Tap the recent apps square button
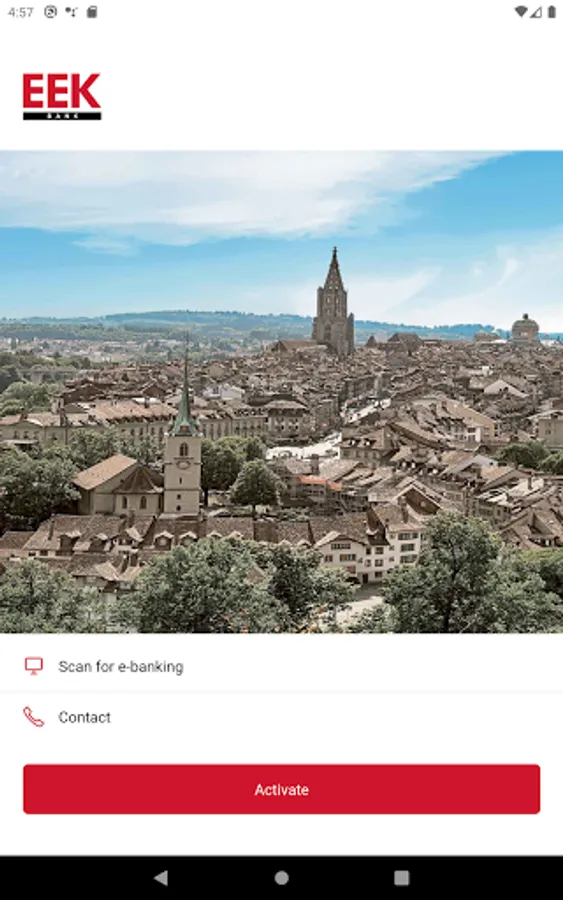 402,878
